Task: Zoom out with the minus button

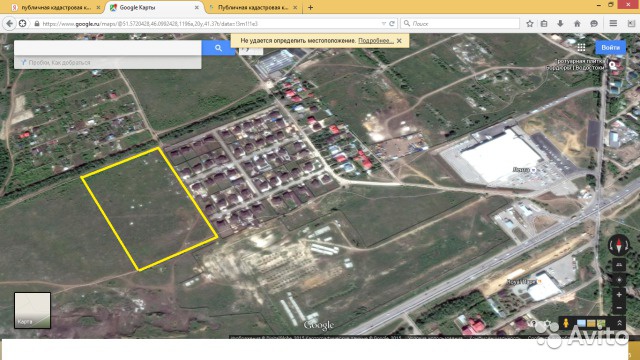Action: pos(619,308)
